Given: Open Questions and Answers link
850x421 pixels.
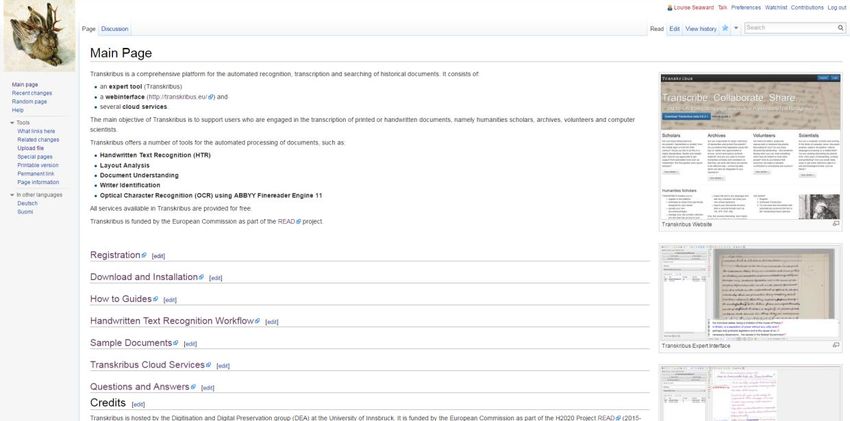Looking at the screenshot, I should tap(143, 387).
